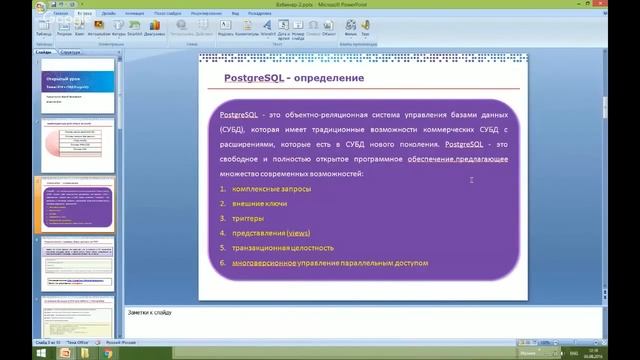The image size is (640, 360).
Task: Select the fifth slide thumbnail
Action: (x=78, y=317)
